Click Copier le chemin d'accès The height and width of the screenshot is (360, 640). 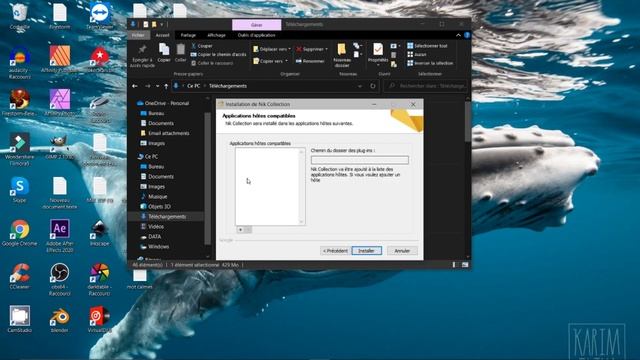coord(218,54)
